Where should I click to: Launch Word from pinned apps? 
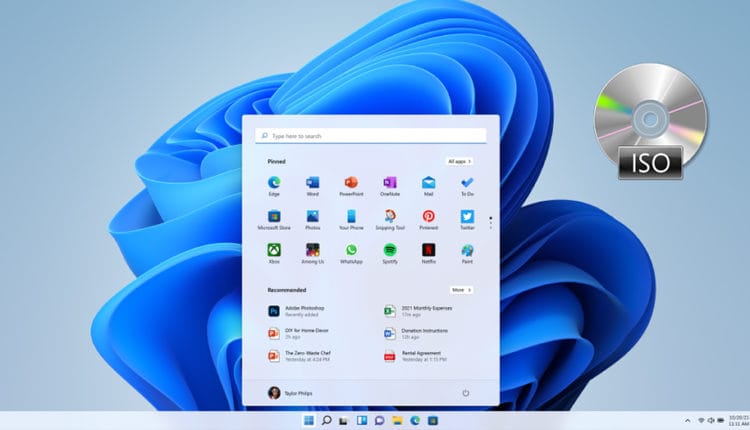(x=312, y=183)
